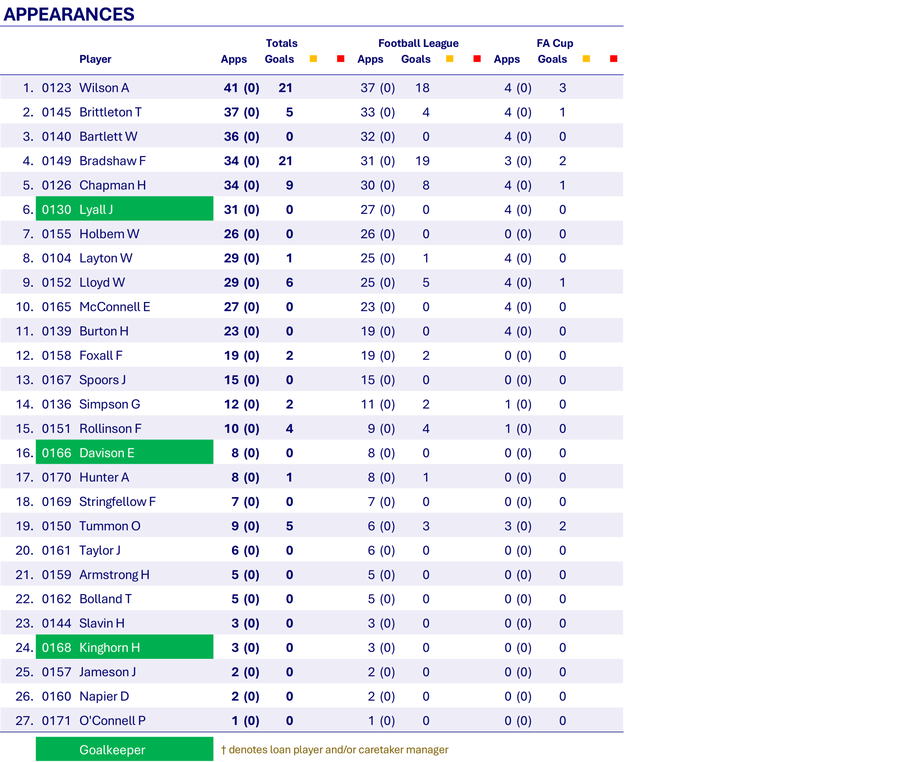900x762 pixels.
Task: Select player Slavin H
Action: [102, 623]
